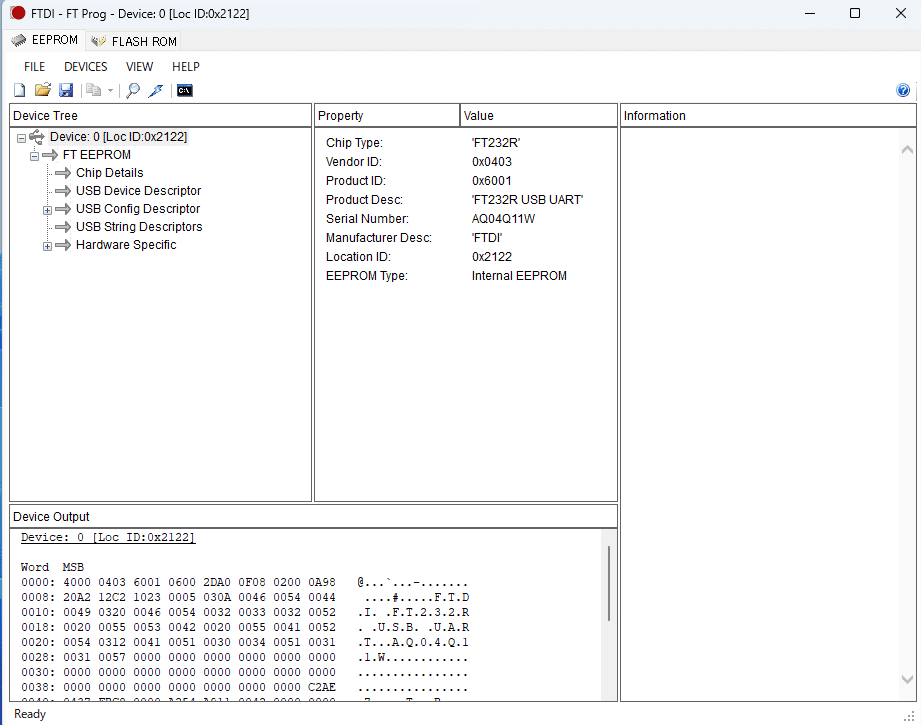Image resolution: width=921 pixels, height=725 pixels.
Task: Click the 'FT232R' chip type value
Action: click(x=496, y=143)
